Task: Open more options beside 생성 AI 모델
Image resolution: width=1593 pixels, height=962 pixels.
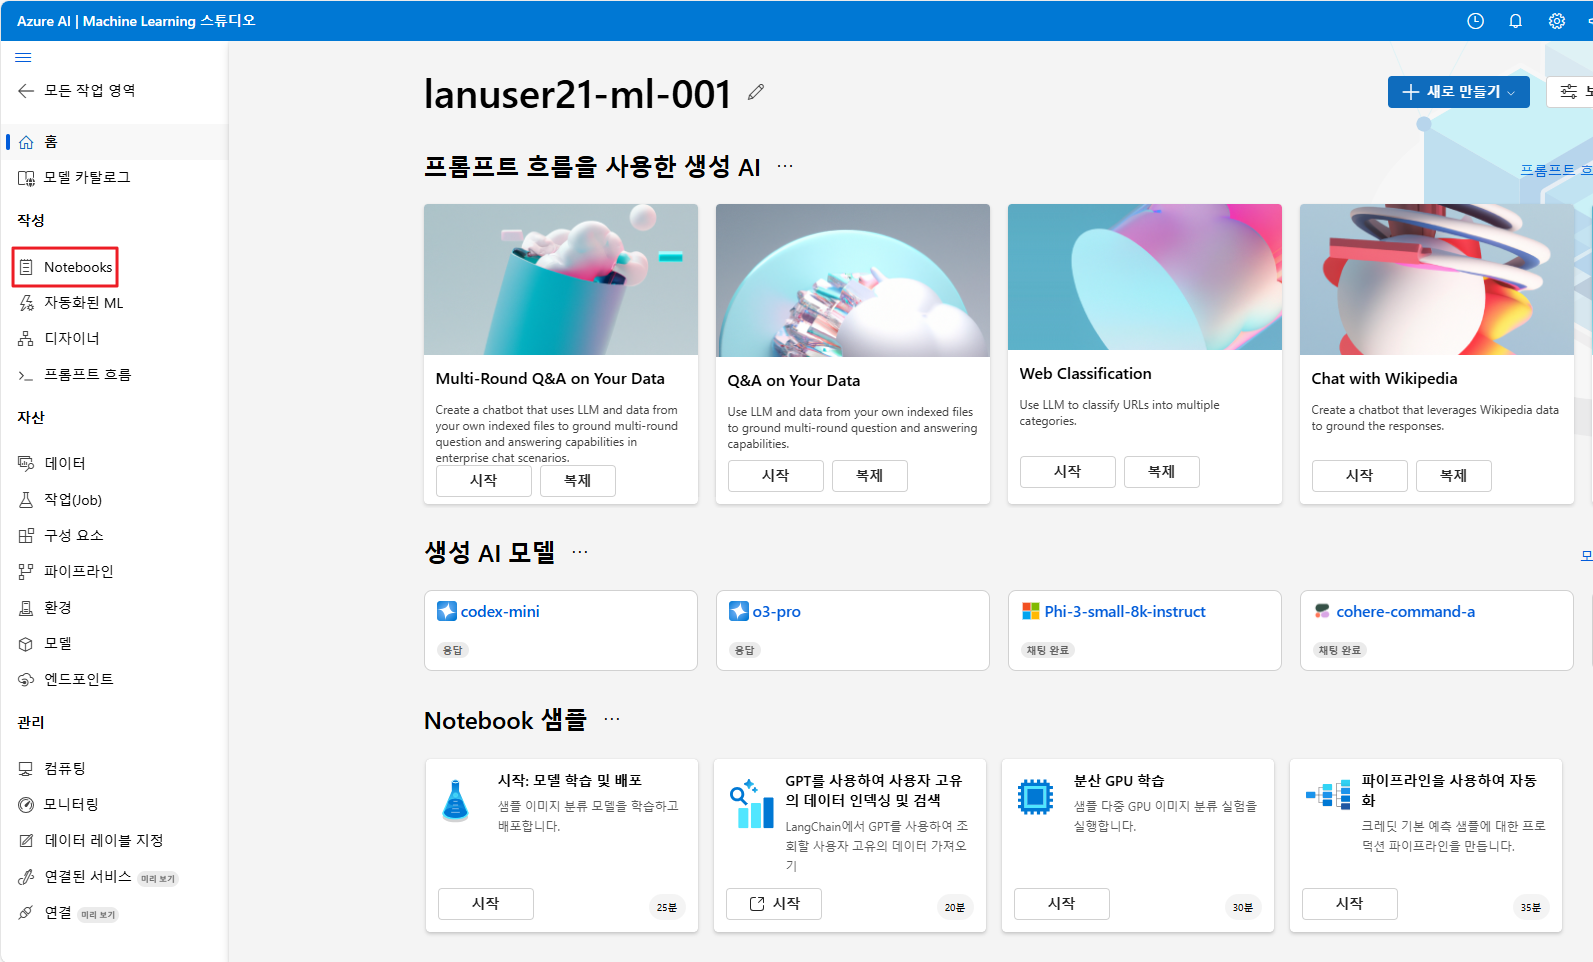Action: click(580, 552)
